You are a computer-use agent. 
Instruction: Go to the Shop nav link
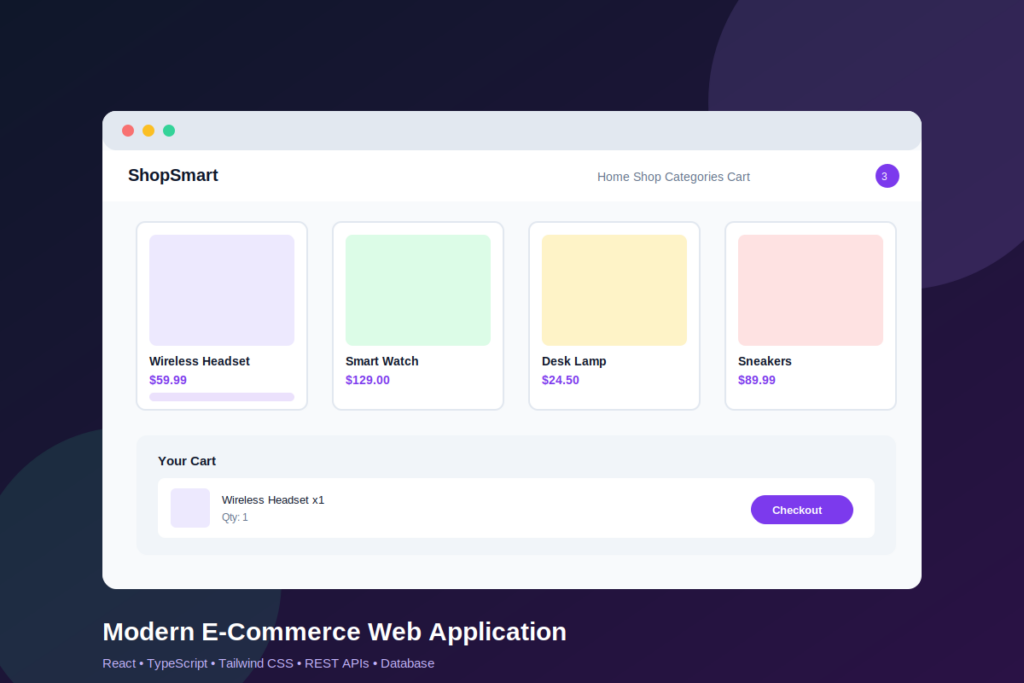[x=647, y=177]
